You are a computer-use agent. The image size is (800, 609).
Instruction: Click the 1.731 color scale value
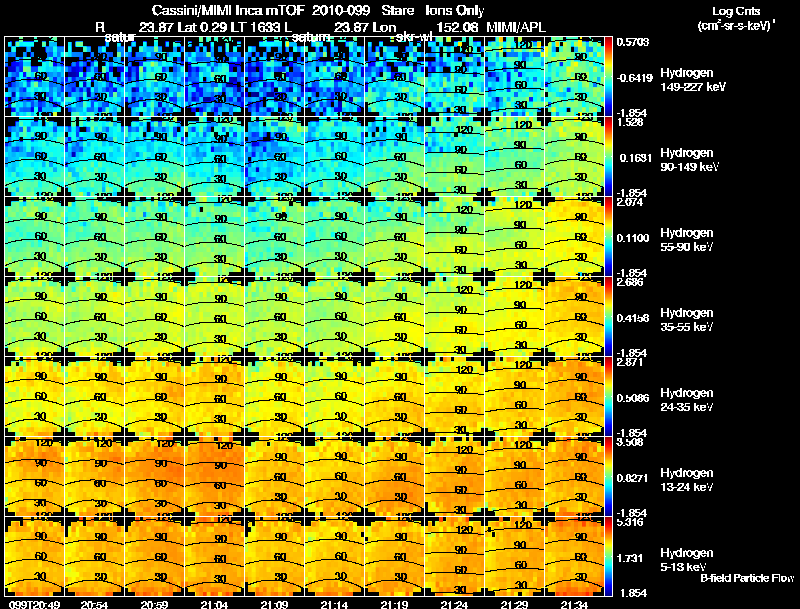631,559
